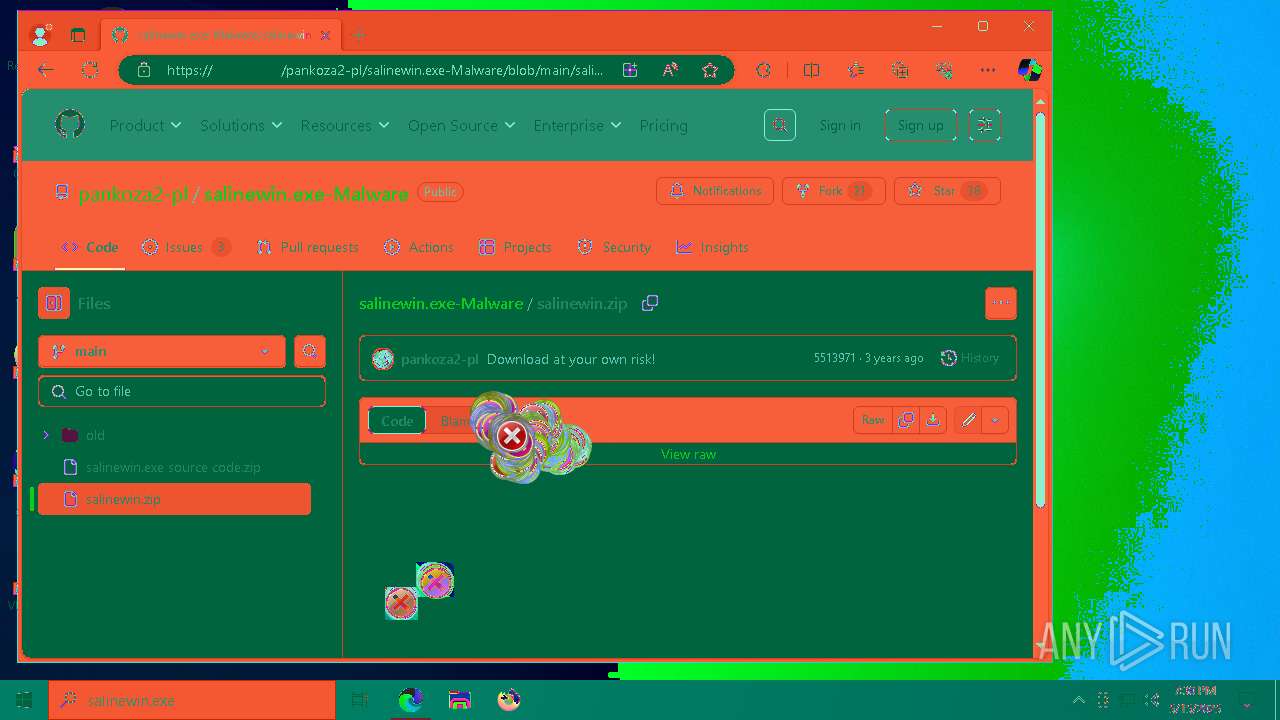Open the browser favorites list icon
This screenshot has width=1280, height=720.
pos(855,70)
